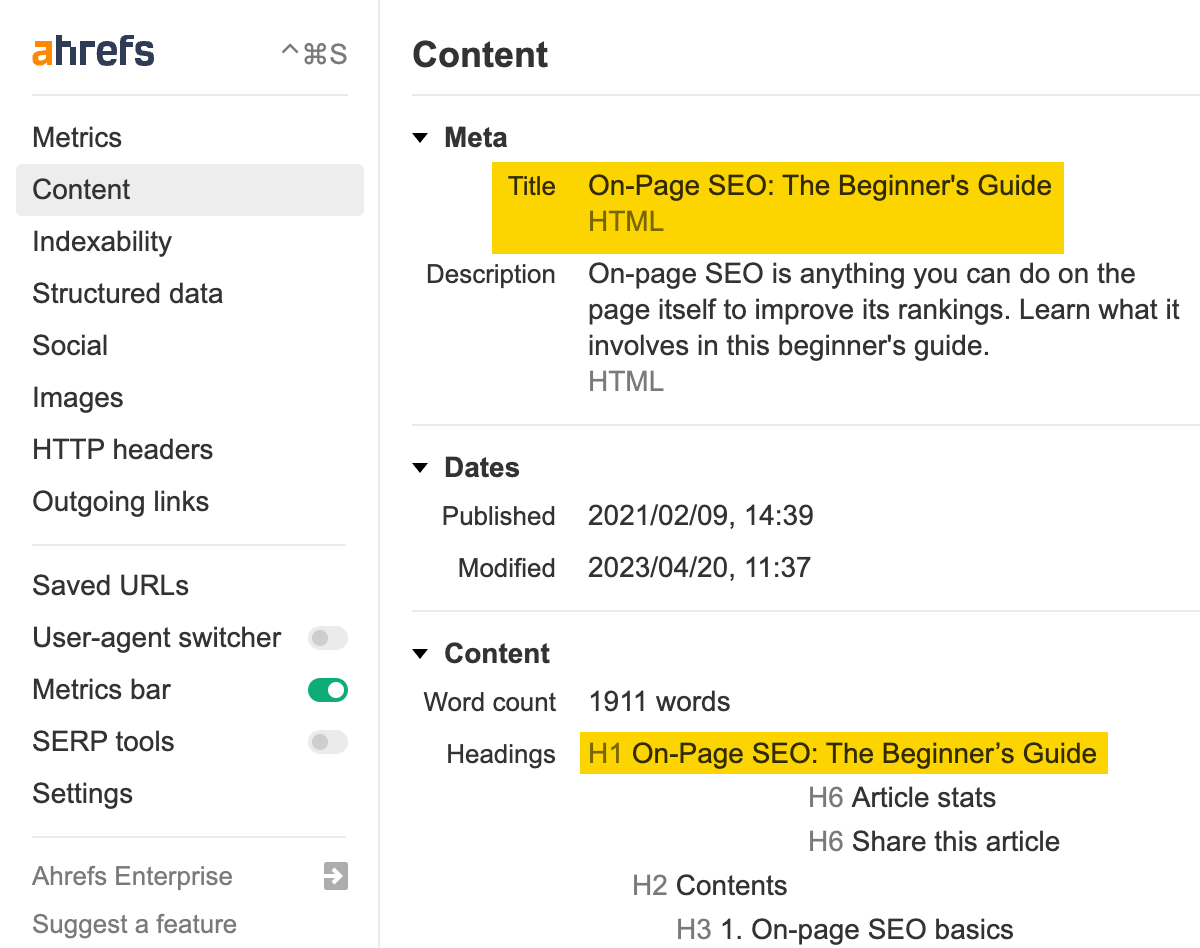The width and height of the screenshot is (1200, 948).
Task: Click the Ahrefs Enterprise arrow icon
Action: (335, 877)
